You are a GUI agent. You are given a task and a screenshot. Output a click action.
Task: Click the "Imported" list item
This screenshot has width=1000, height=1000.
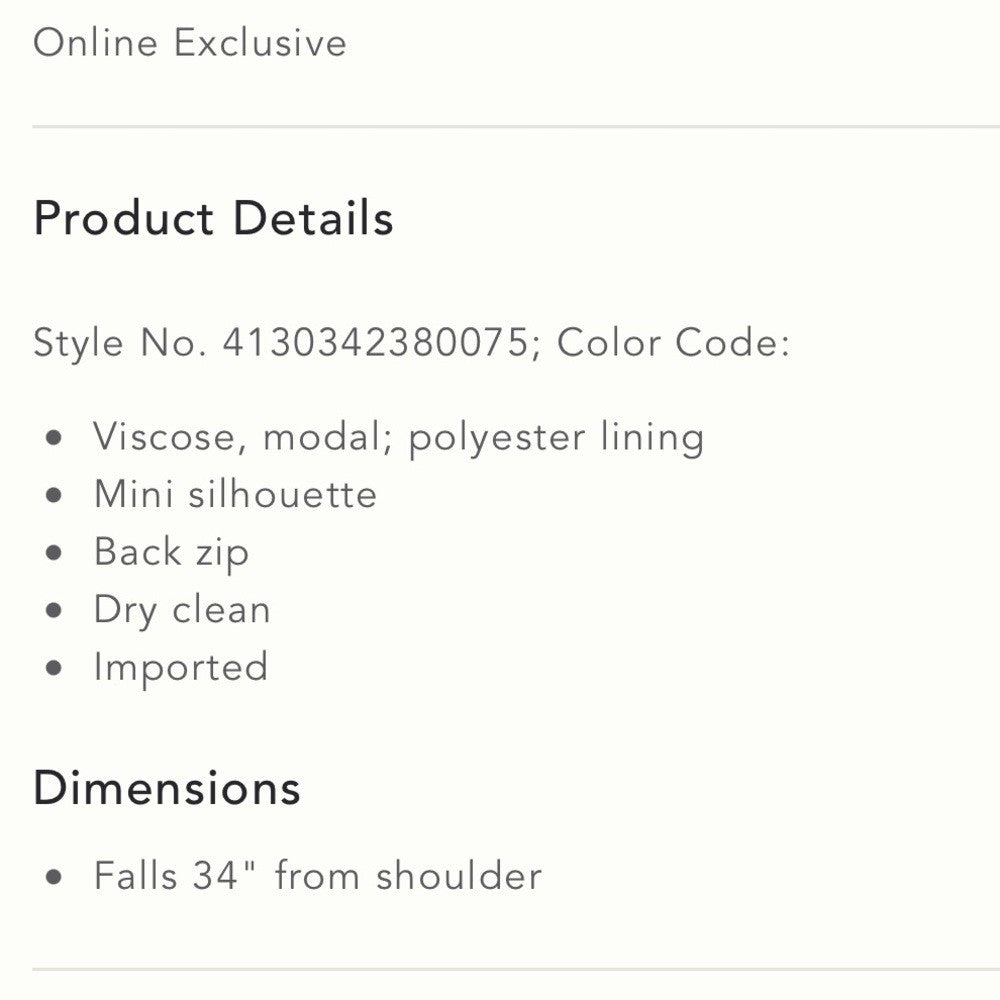pos(181,667)
